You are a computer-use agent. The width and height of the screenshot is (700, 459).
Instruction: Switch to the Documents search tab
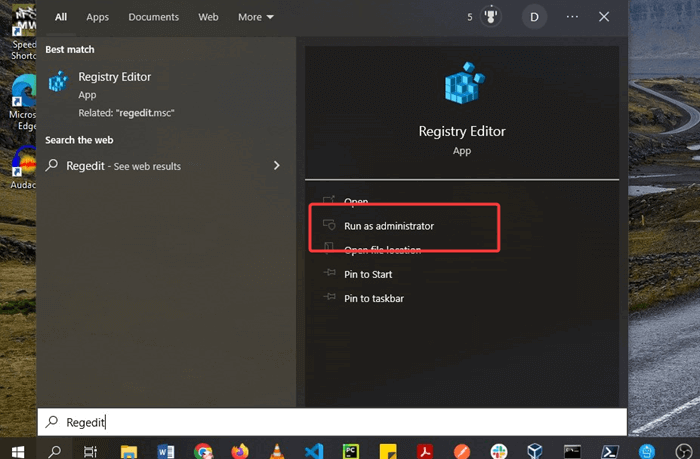coord(154,17)
